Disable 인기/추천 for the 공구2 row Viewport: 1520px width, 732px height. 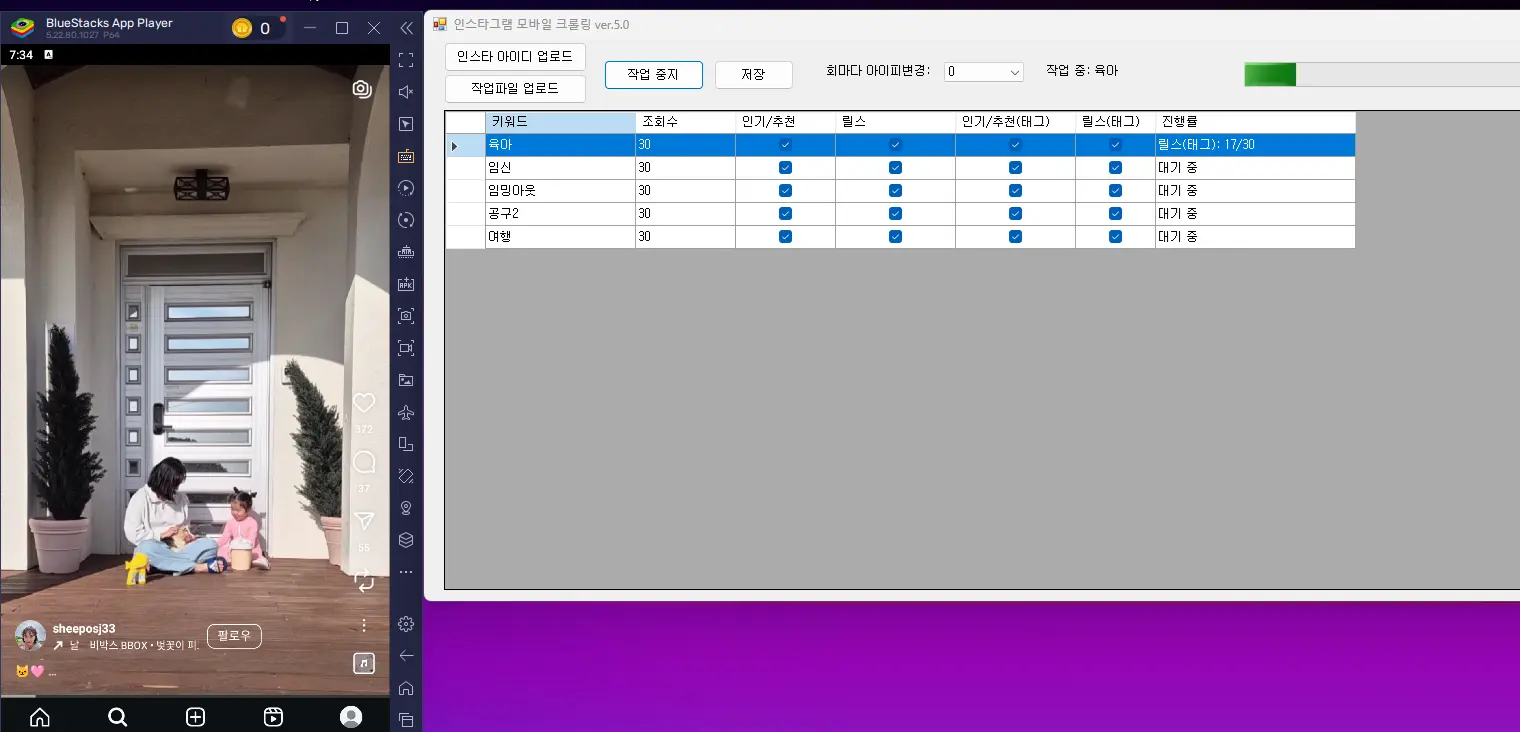(x=785, y=213)
